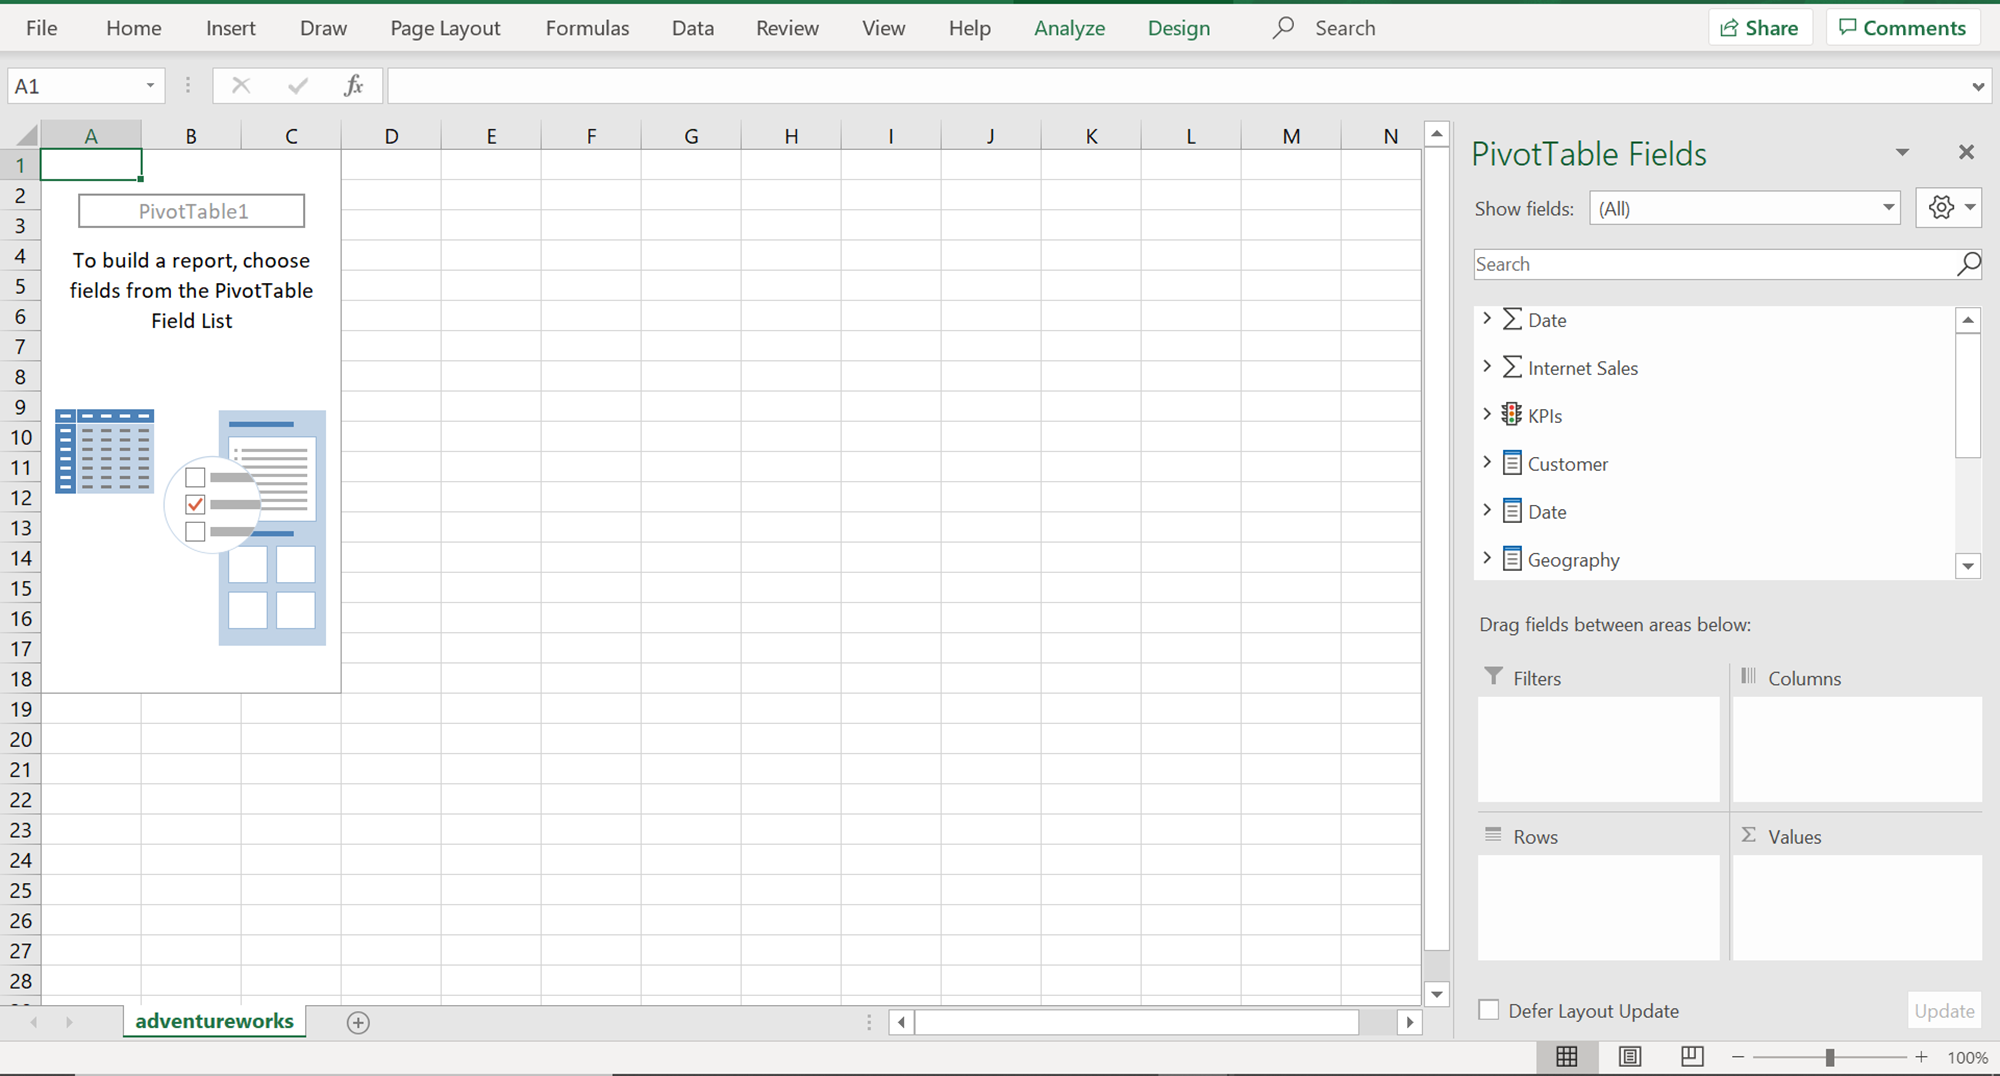Viewport: 2000px width, 1076px height.
Task: Open the Design ribbon tab
Action: pos(1179,28)
